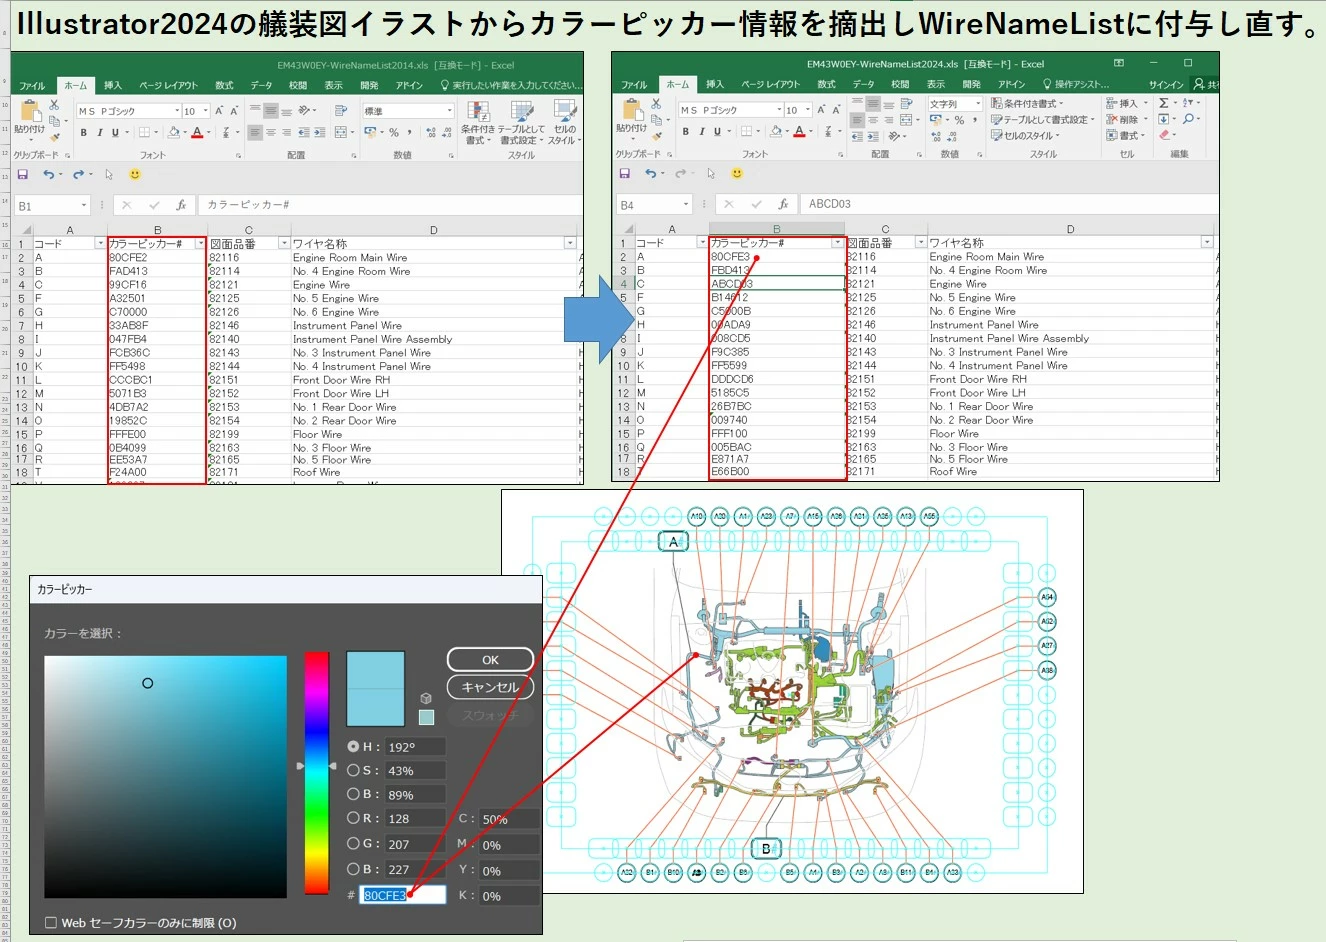Click Conditional Formatting in the WireNameList2014 ribbon
This screenshot has height=942, width=1326.
[478, 122]
